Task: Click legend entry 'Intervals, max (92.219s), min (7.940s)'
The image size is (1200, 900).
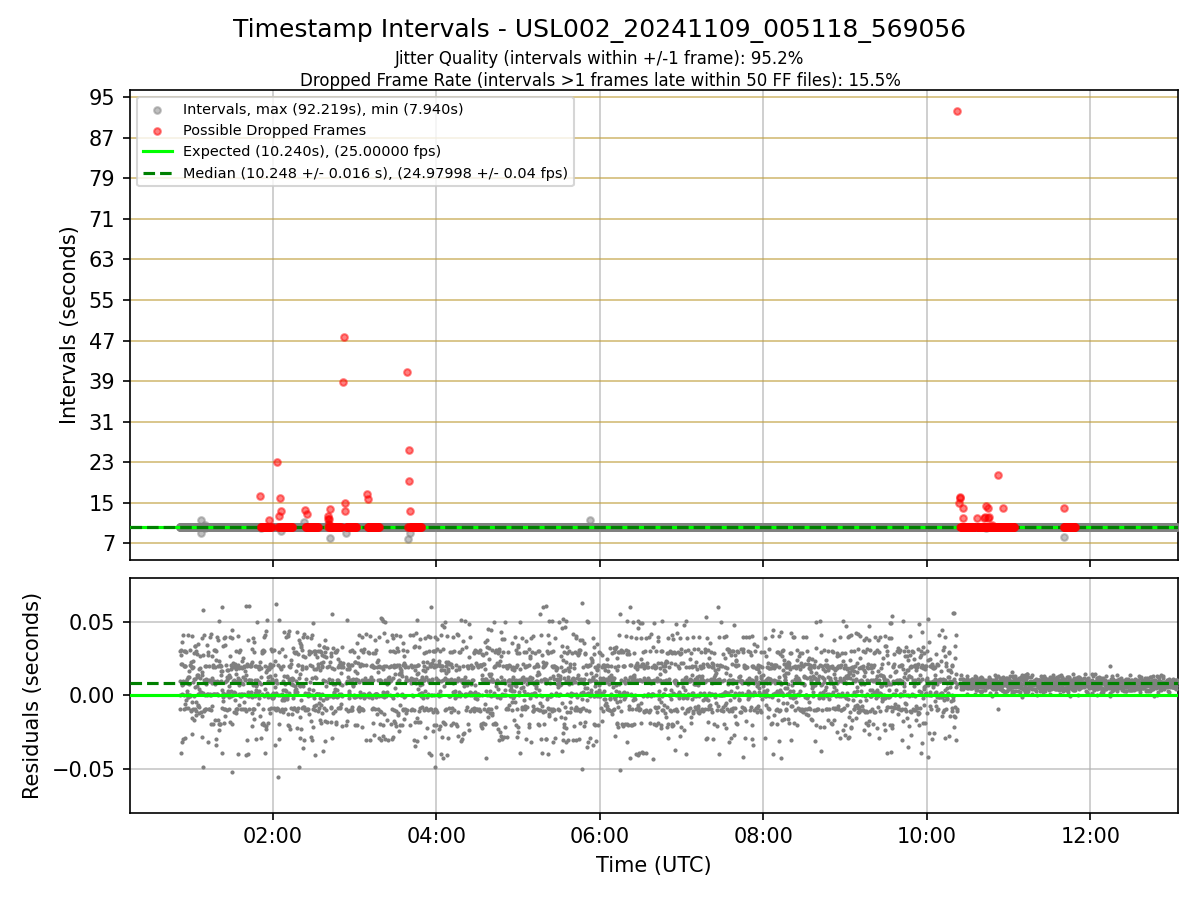Action: click(323, 109)
